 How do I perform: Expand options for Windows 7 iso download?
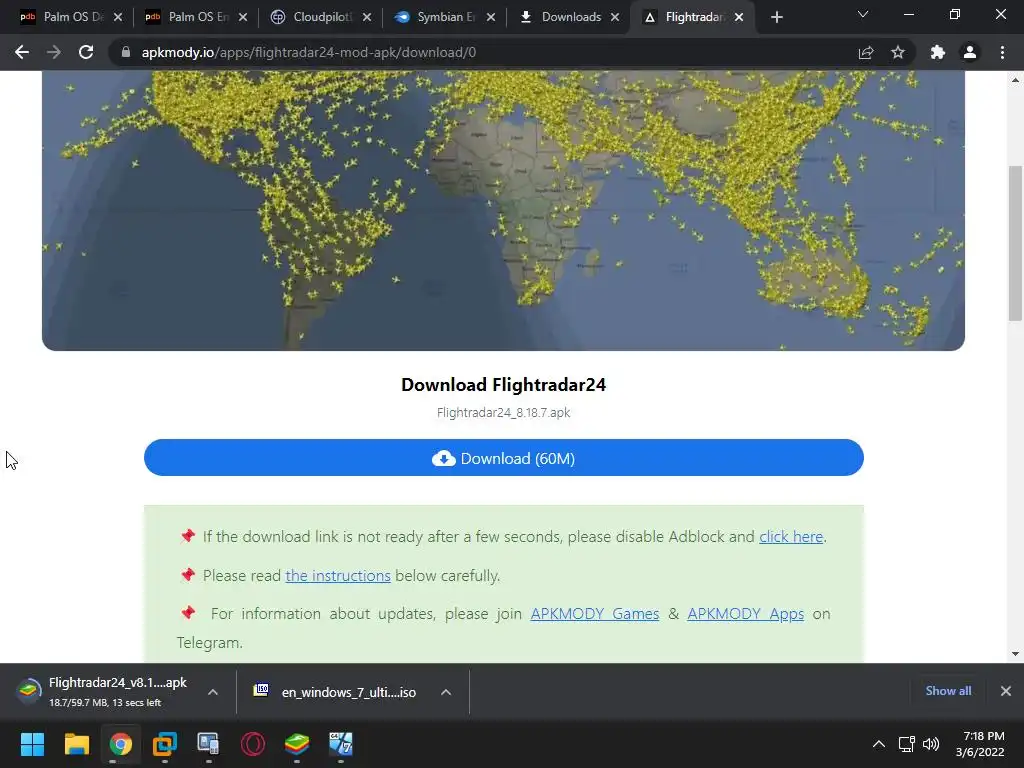pos(446,692)
